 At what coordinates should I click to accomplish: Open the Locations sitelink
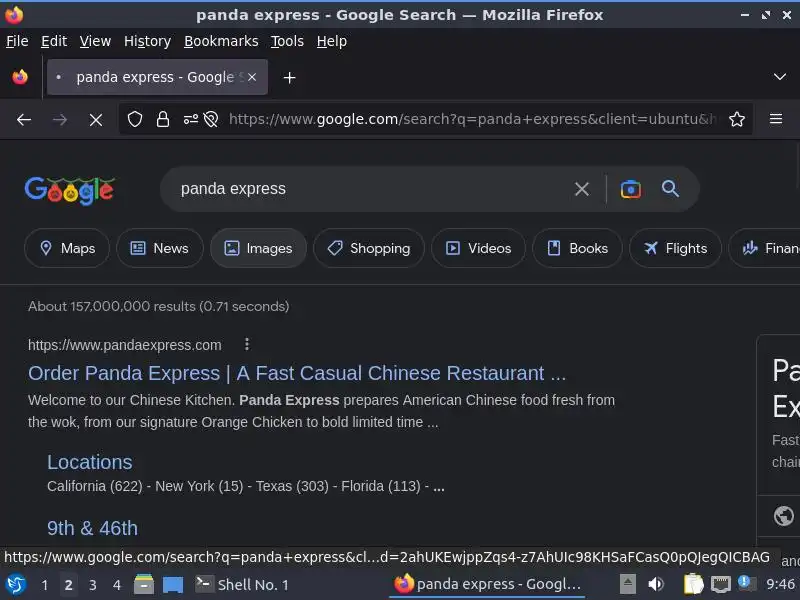click(x=90, y=462)
